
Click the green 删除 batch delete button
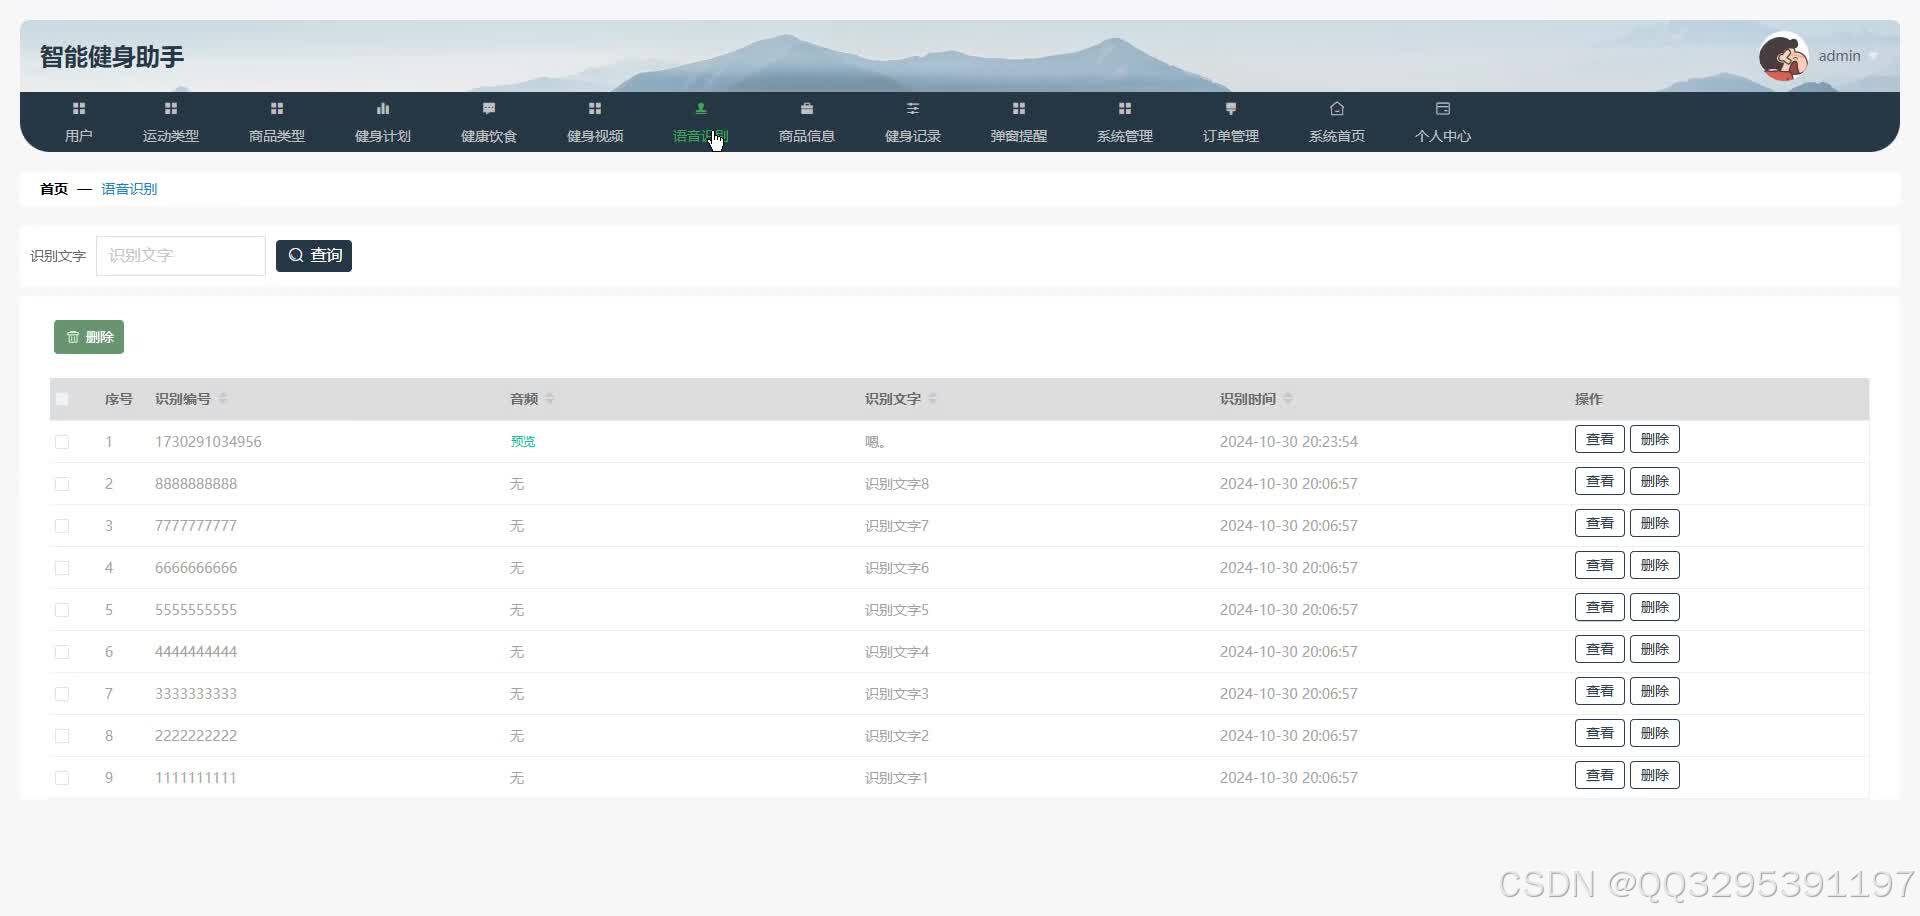[89, 337]
